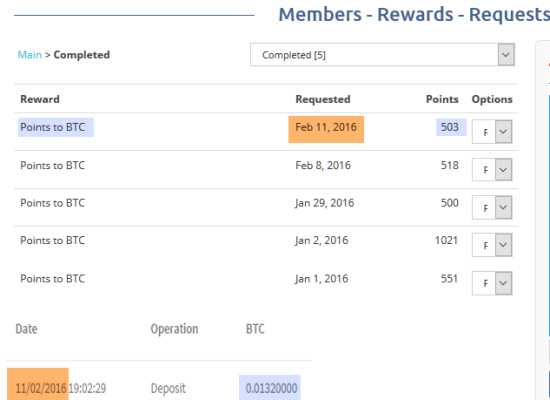Click the Reward column header
Screen dimensions: 550x400
(40, 99)
